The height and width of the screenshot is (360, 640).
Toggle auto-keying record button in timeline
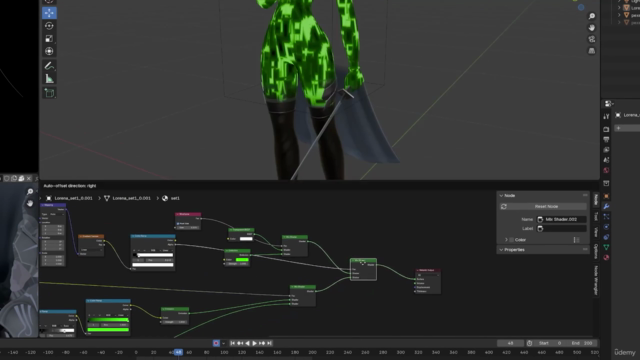(216, 343)
